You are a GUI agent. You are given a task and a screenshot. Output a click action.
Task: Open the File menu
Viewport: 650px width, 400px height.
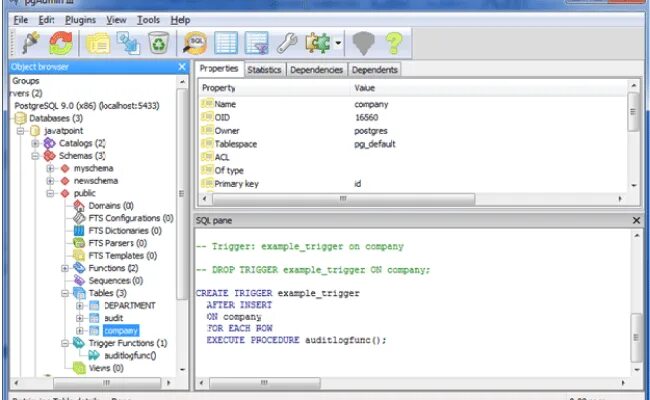pos(21,20)
